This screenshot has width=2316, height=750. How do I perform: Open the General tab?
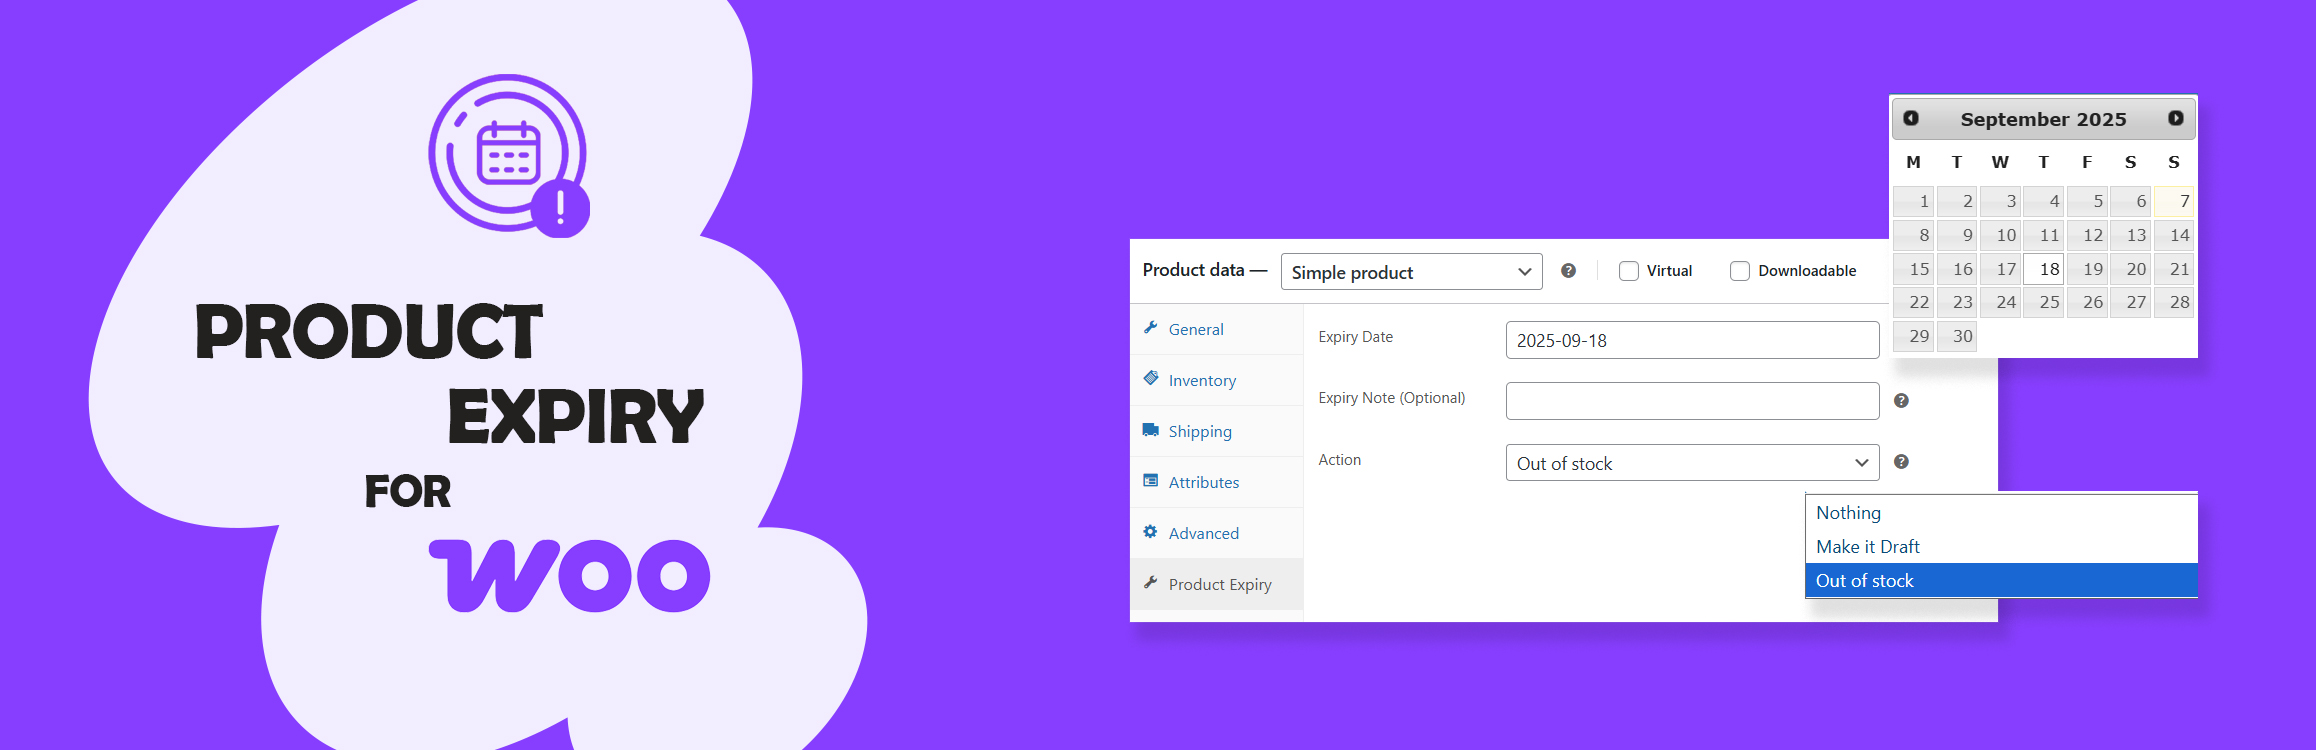click(x=1217, y=329)
